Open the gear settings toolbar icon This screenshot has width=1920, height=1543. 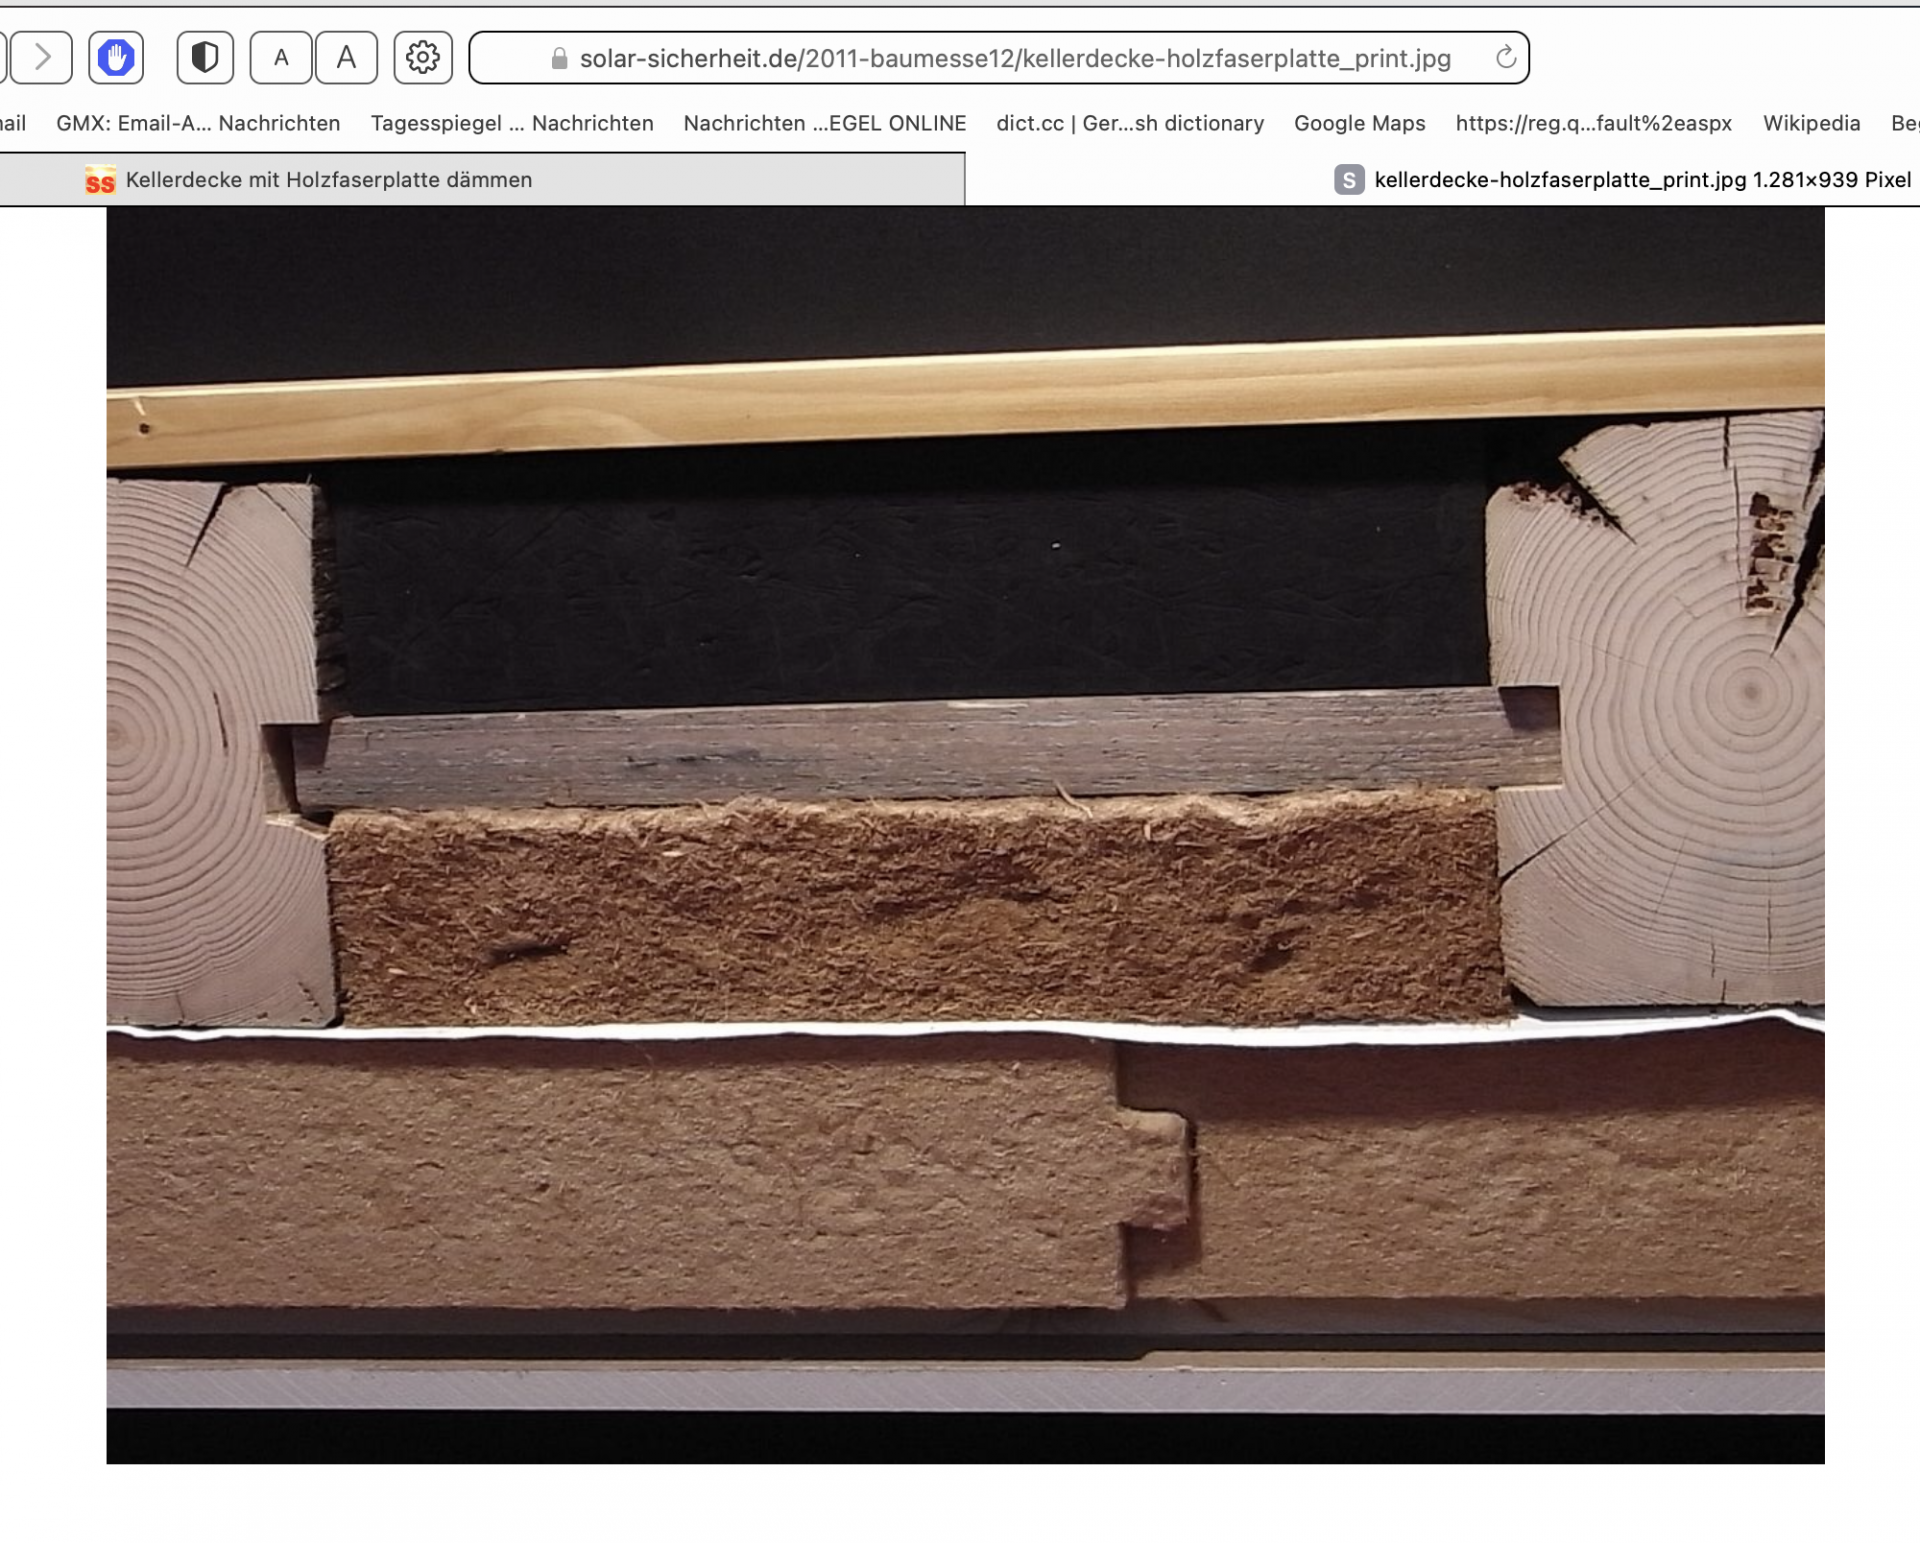[x=423, y=57]
